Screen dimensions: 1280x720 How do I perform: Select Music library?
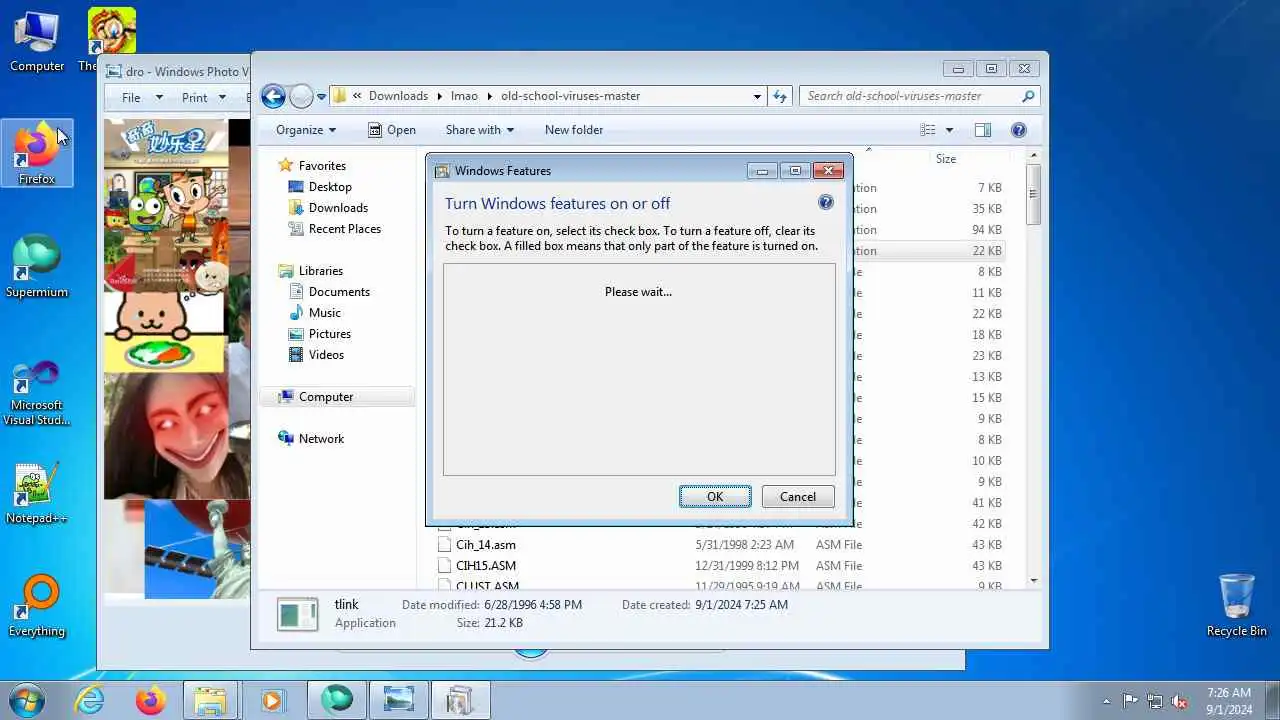[x=325, y=313]
